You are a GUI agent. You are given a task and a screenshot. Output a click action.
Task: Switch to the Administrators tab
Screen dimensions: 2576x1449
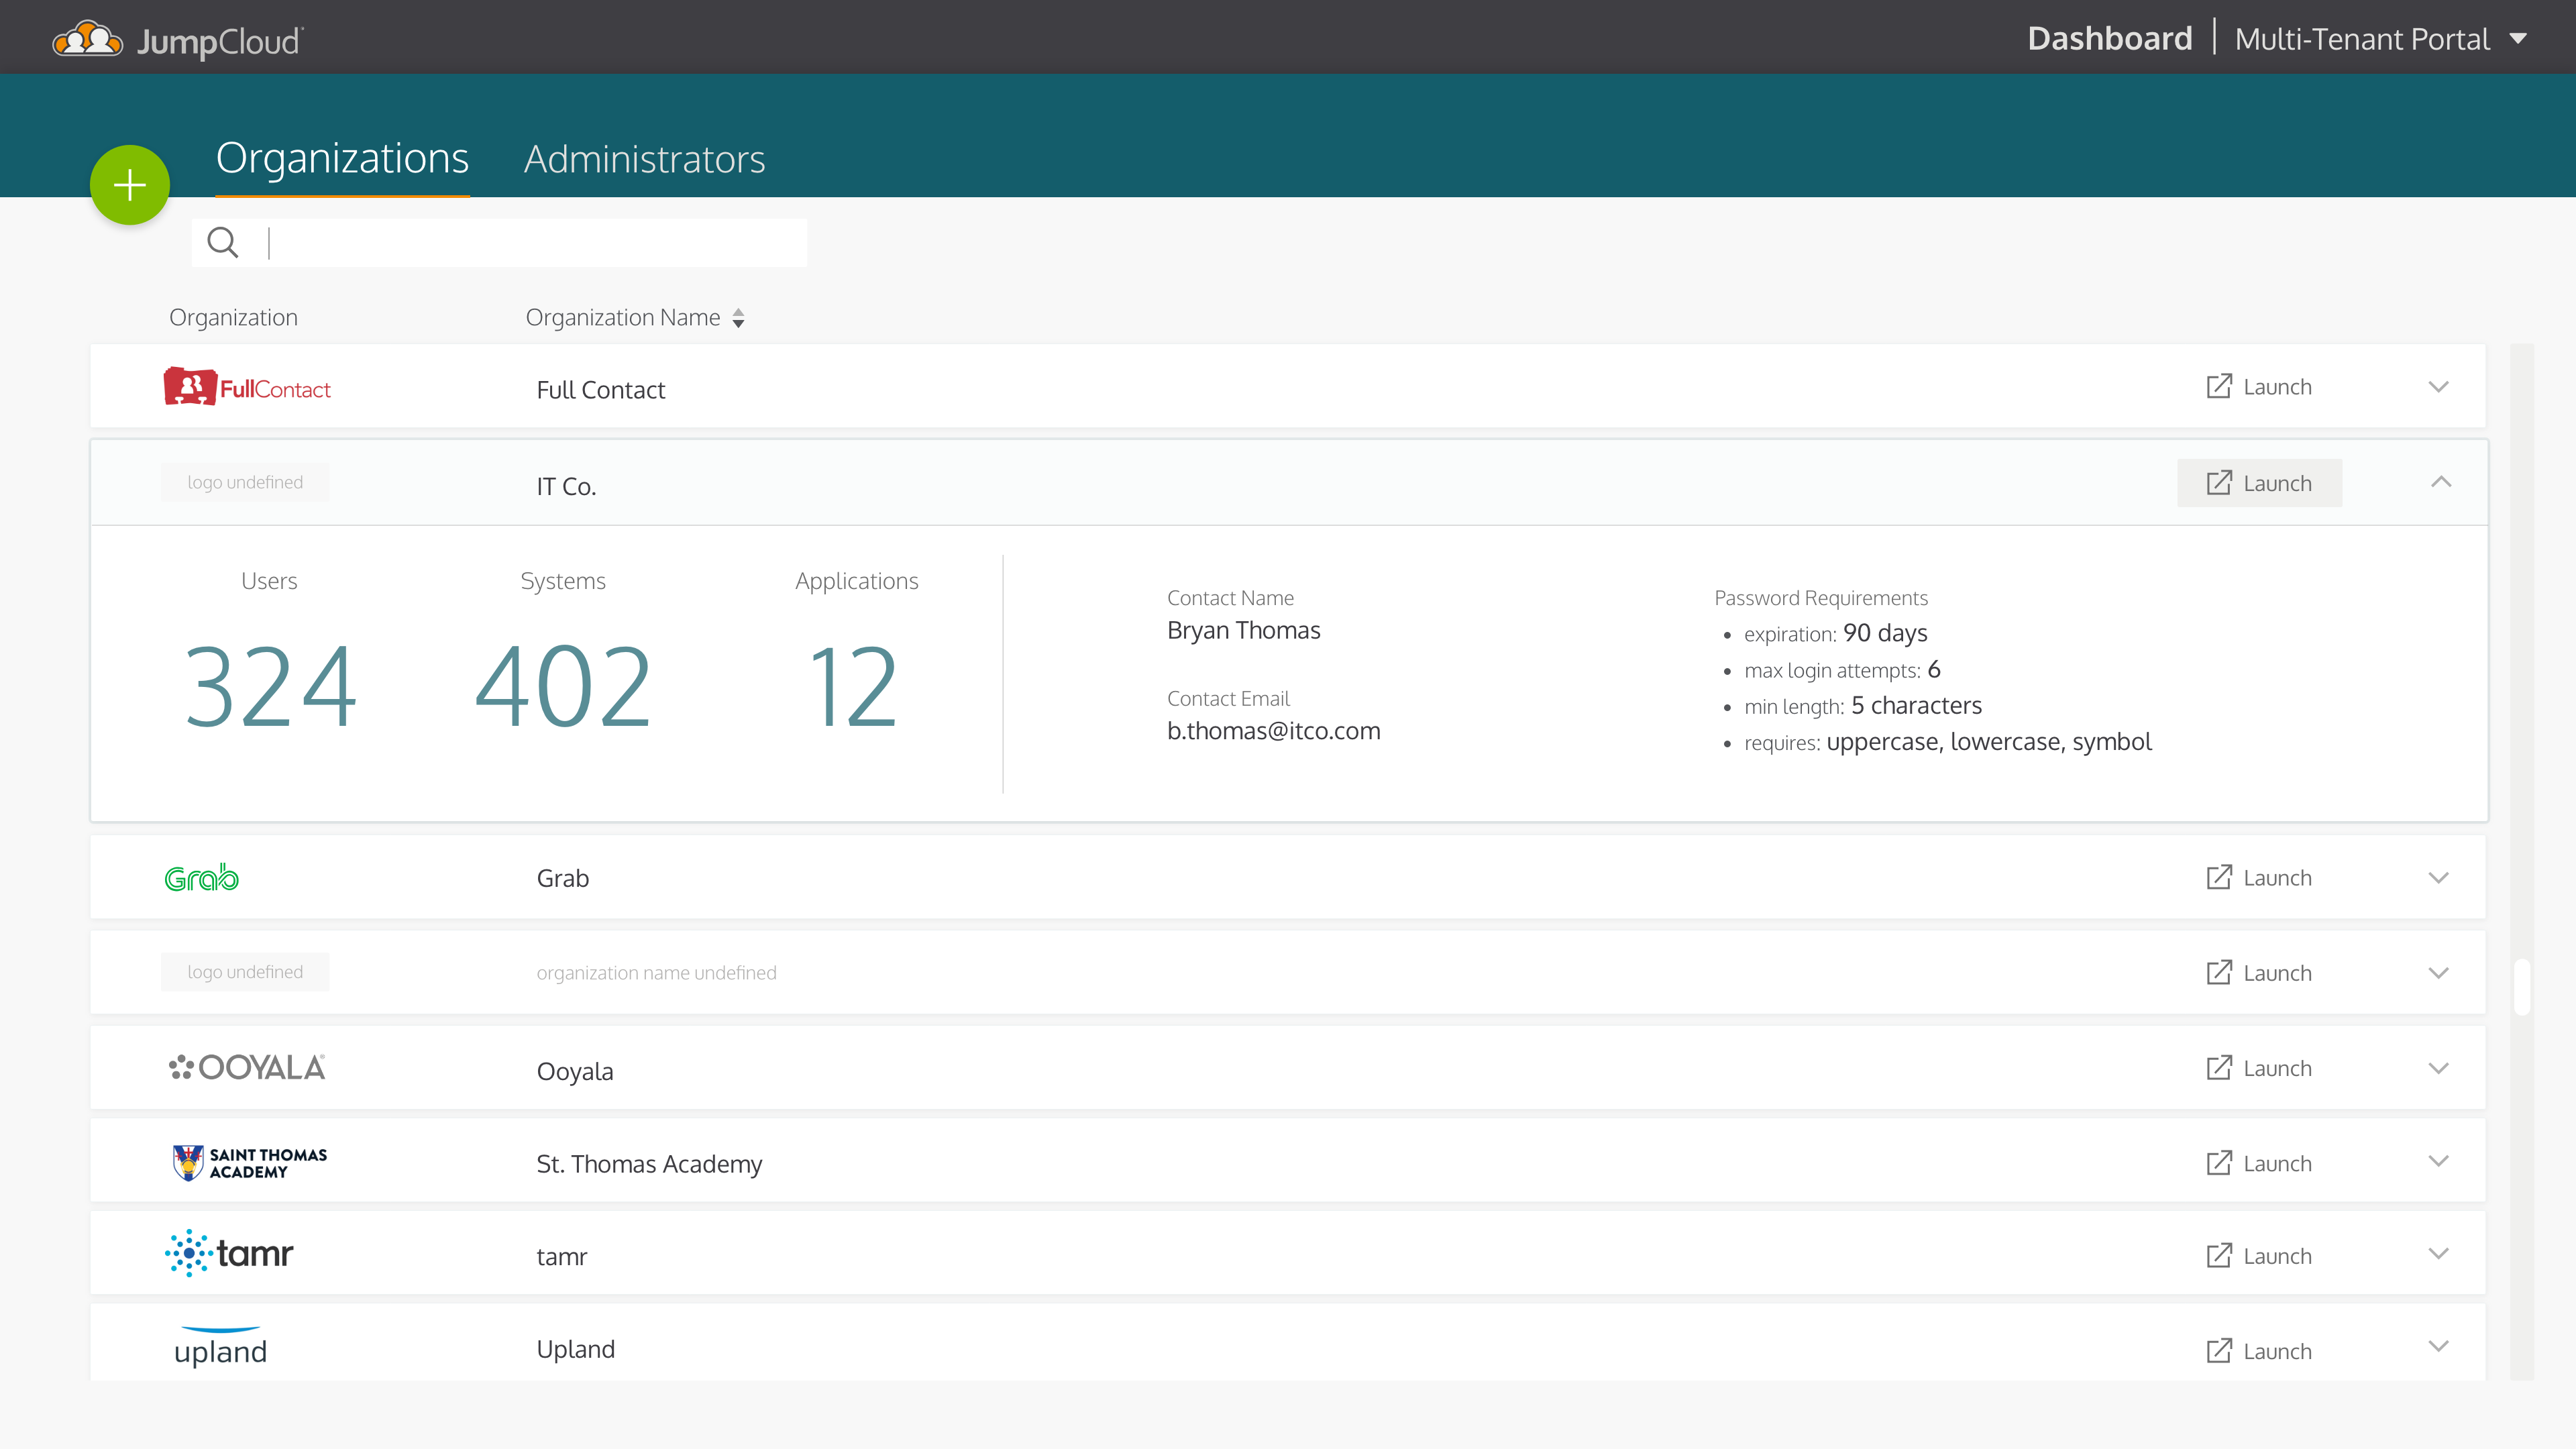point(644,159)
